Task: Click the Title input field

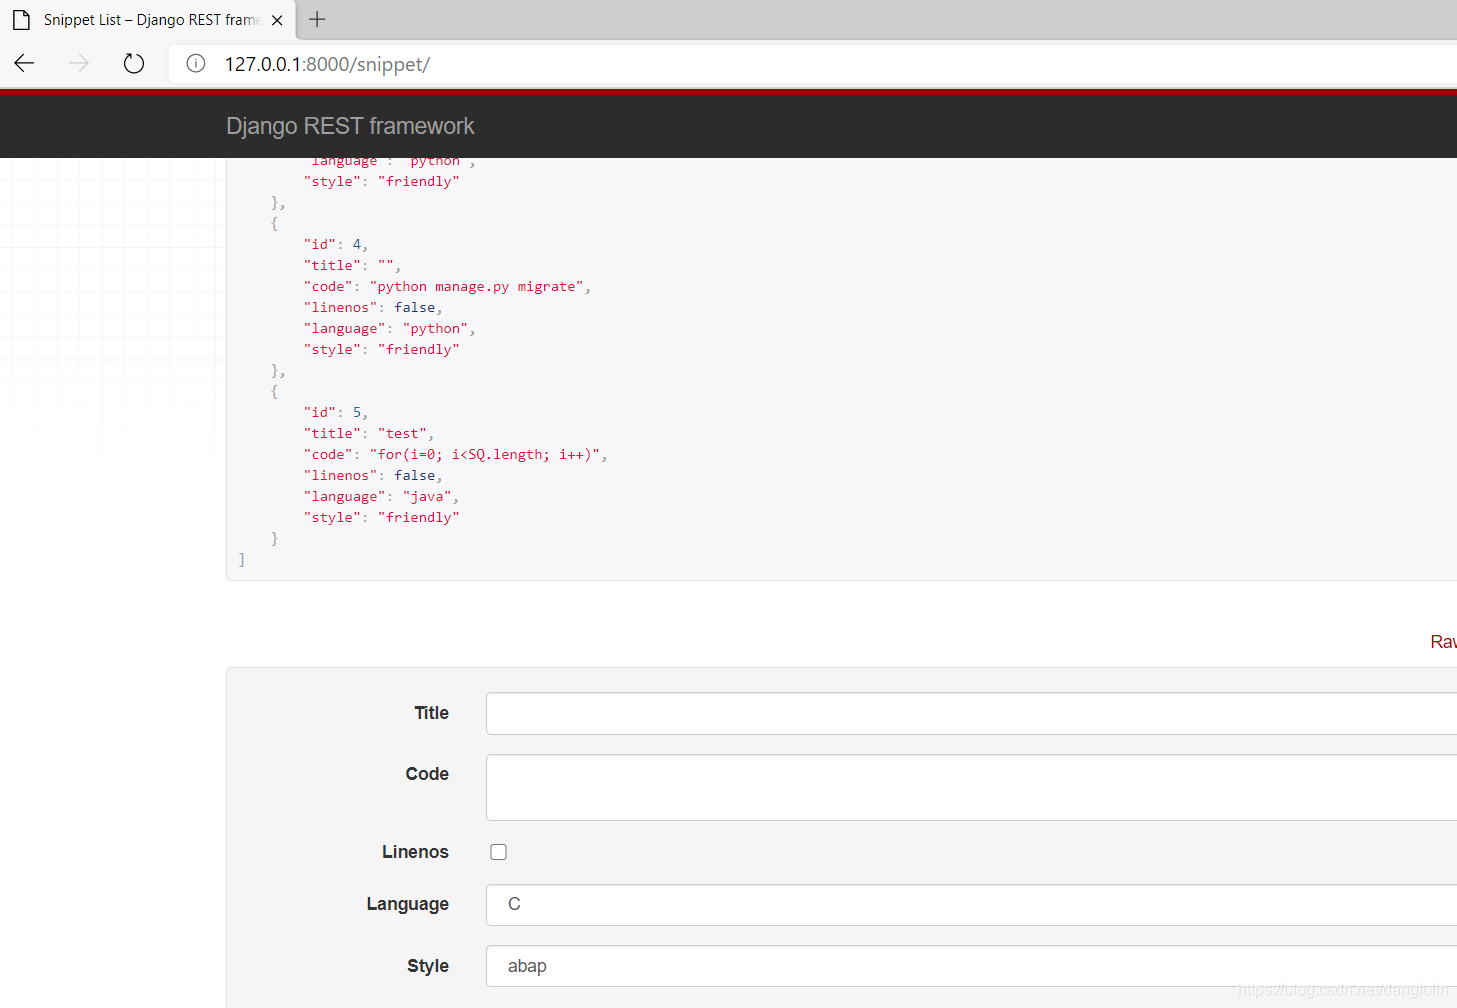Action: (x=971, y=714)
